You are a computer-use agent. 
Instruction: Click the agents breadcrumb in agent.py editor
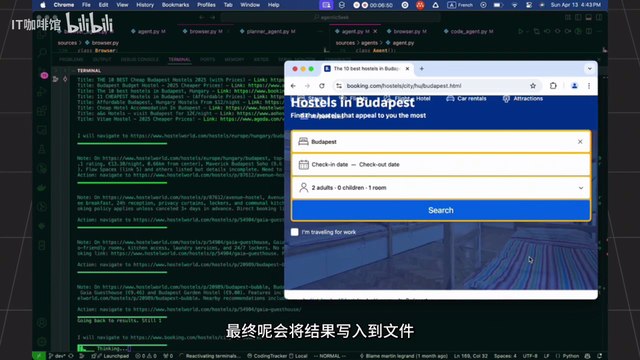coord(369,42)
